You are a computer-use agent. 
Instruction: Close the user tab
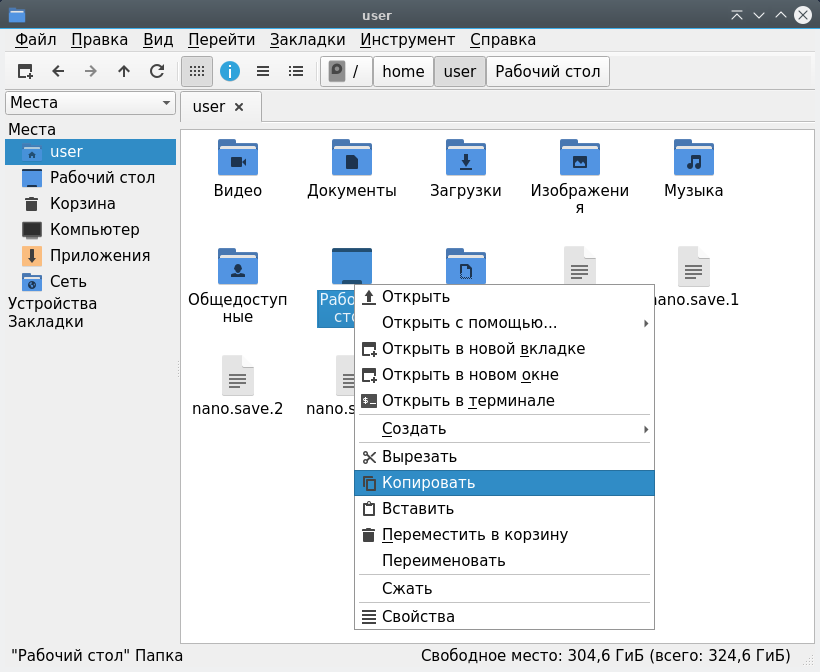pyautogui.click(x=239, y=107)
